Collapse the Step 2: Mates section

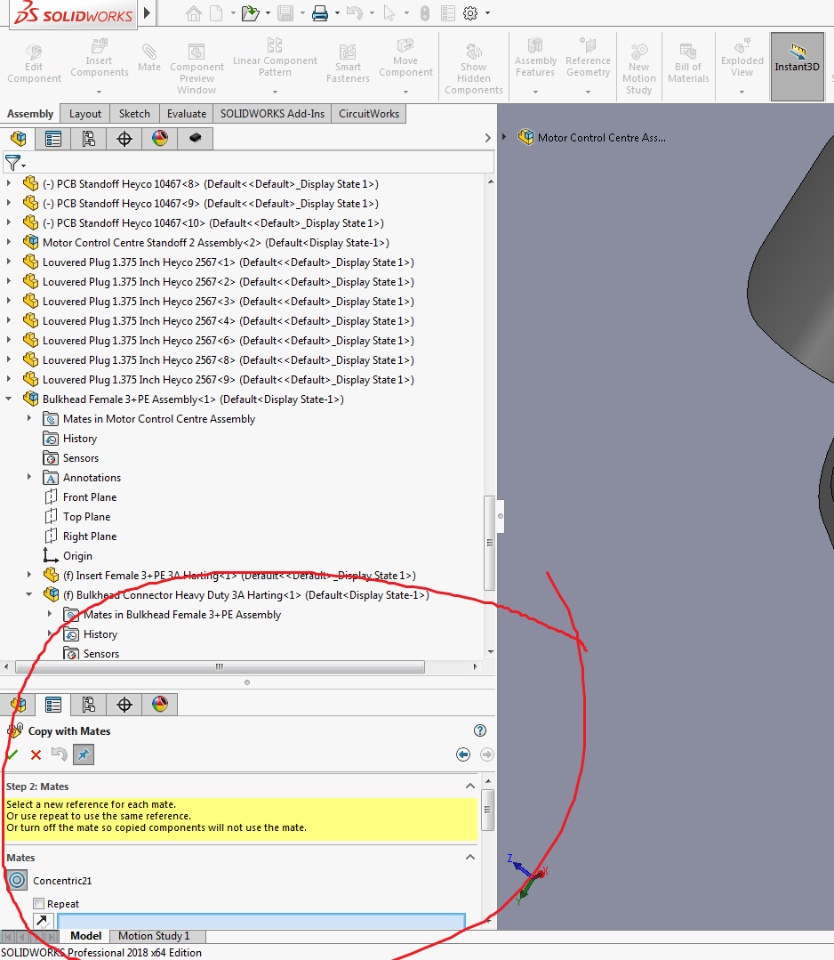[x=470, y=786]
